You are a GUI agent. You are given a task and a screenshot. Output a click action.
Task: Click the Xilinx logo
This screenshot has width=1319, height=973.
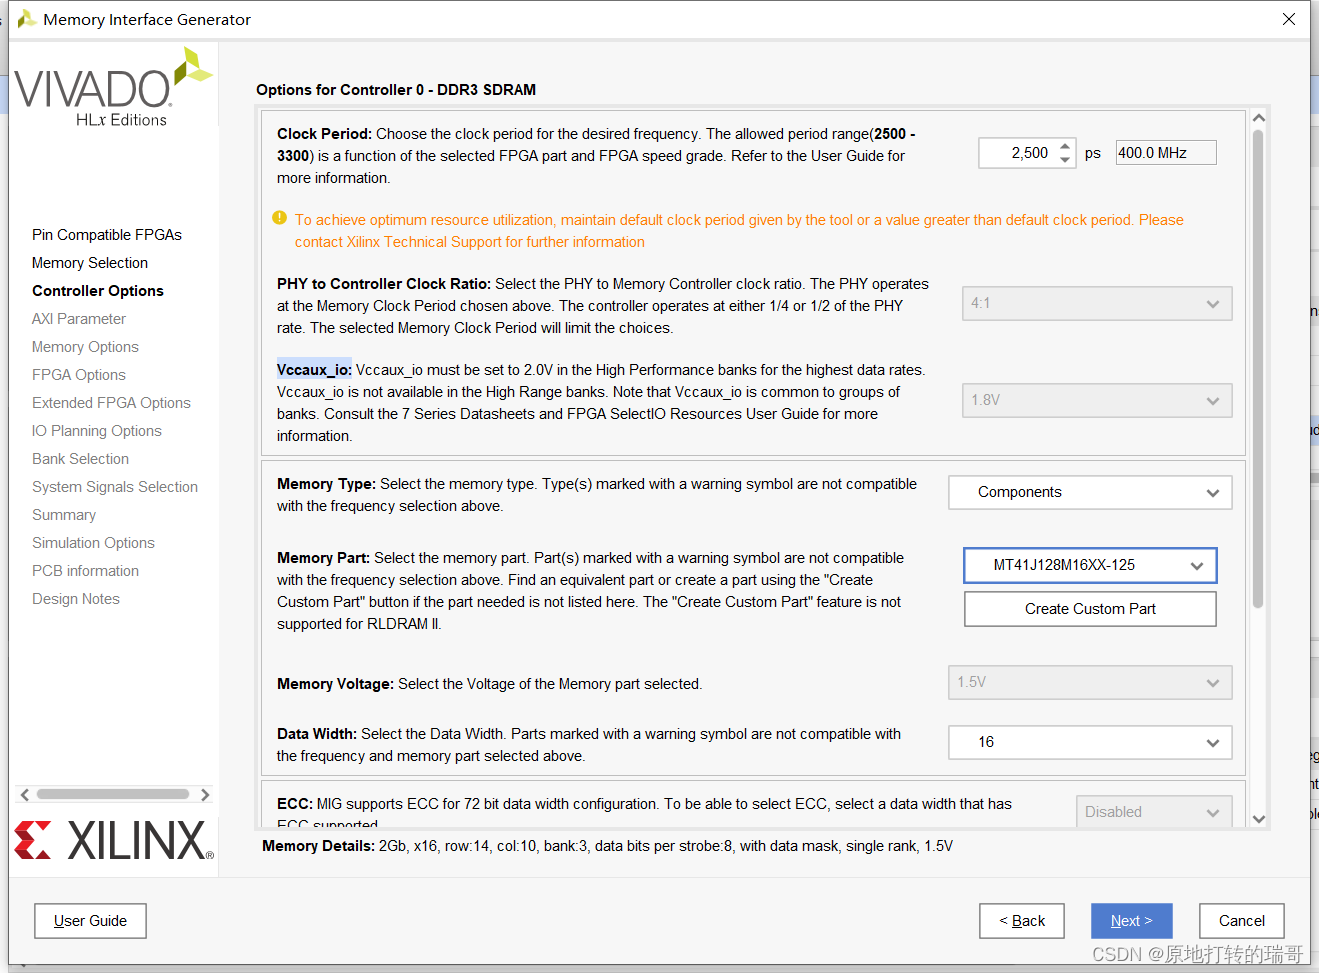(x=114, y=841)
